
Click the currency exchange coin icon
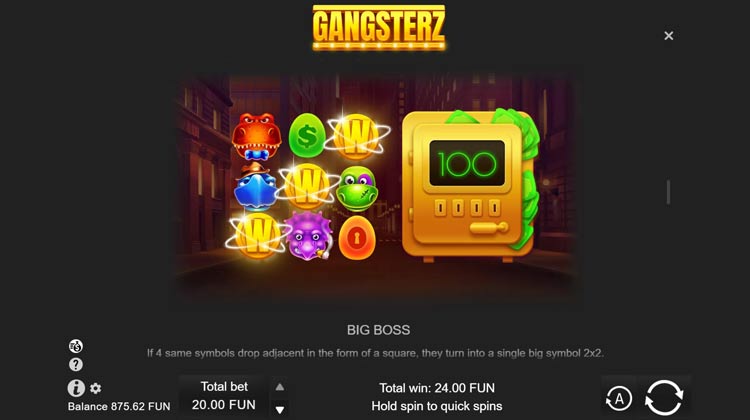tap(76, 346)
